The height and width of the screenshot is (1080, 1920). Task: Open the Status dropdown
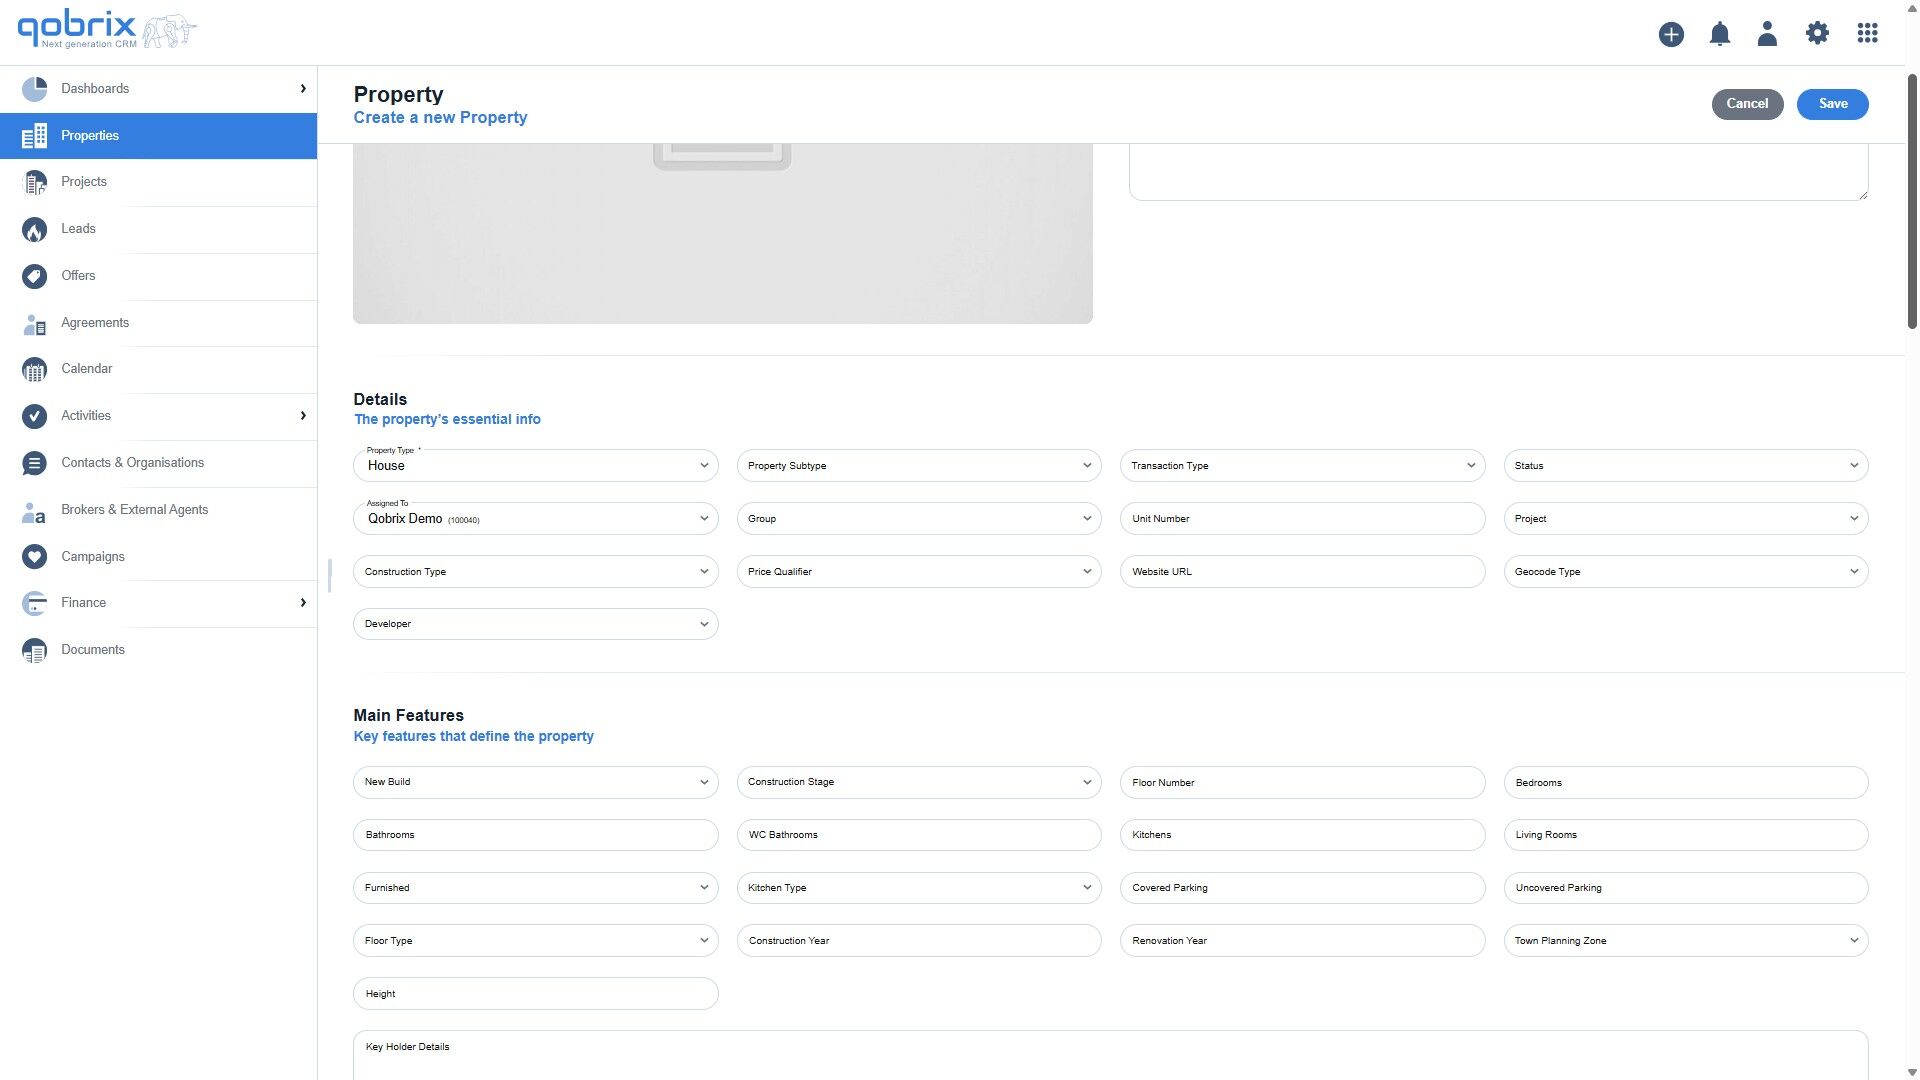click(x=1686, y=465)
